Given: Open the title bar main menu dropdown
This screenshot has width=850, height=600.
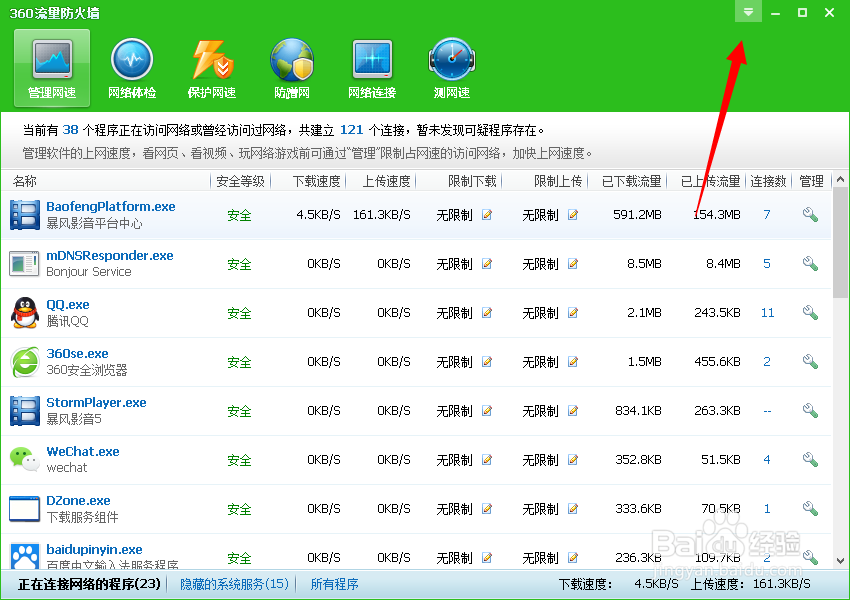Looking at the screenshot, I should (748, 12).
